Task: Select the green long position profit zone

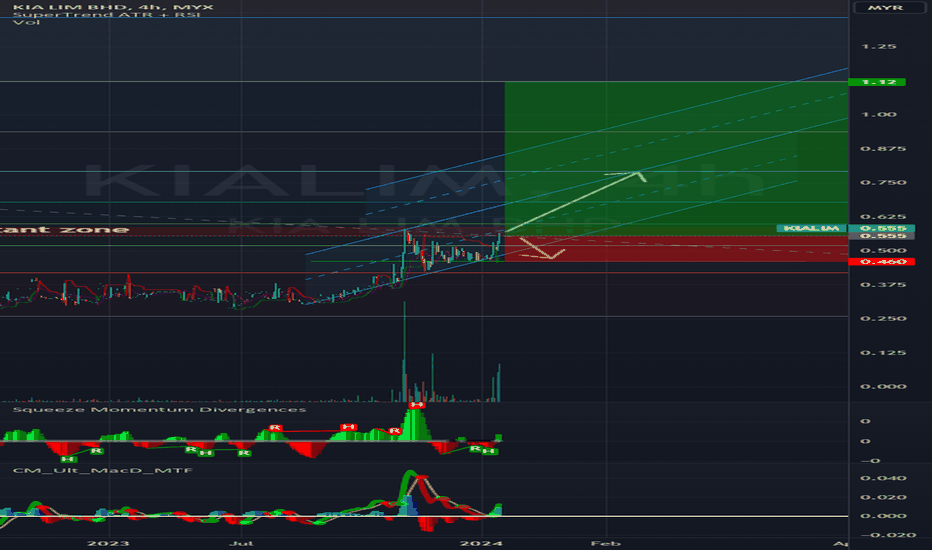Action: point(676,159)
